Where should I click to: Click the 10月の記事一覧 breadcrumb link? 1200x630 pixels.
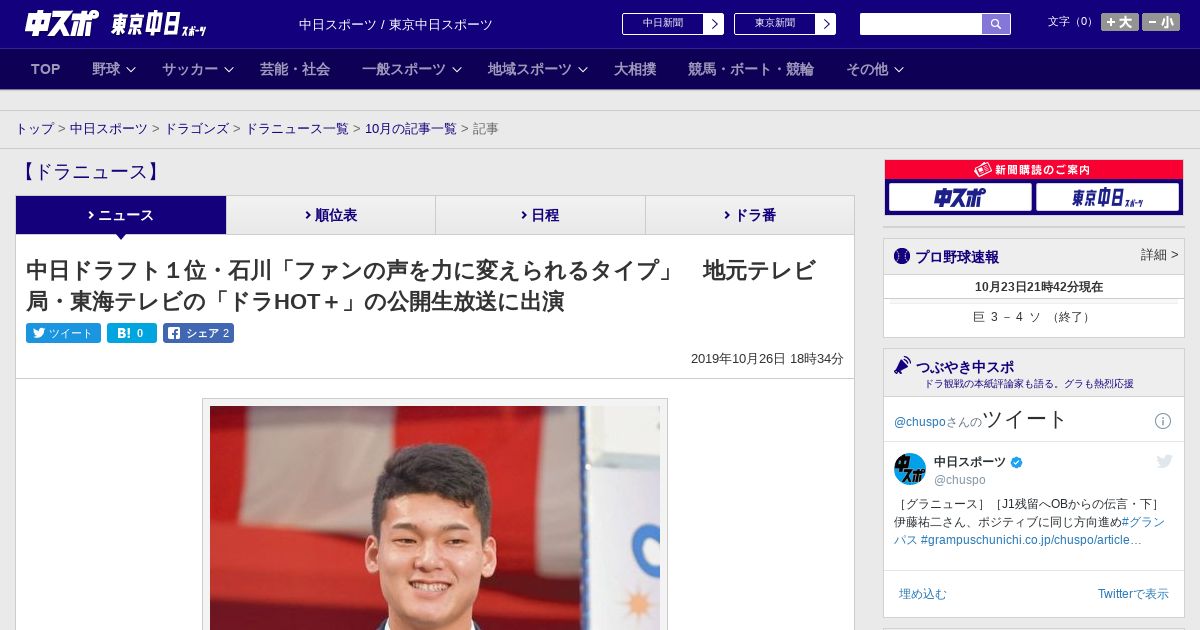pyautogui.click(x=411, y=129)
